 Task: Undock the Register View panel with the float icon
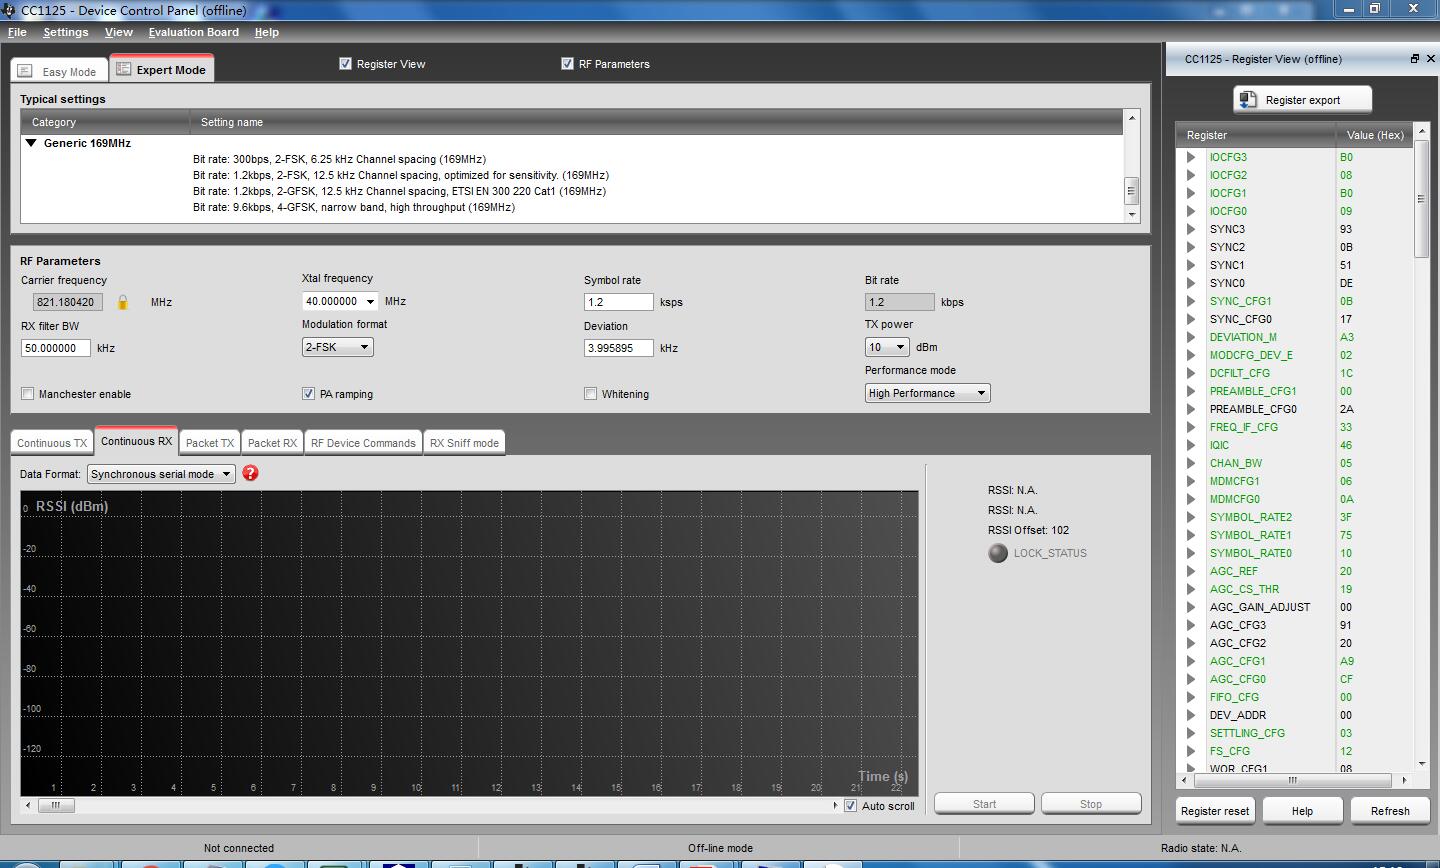point(1415,59)
